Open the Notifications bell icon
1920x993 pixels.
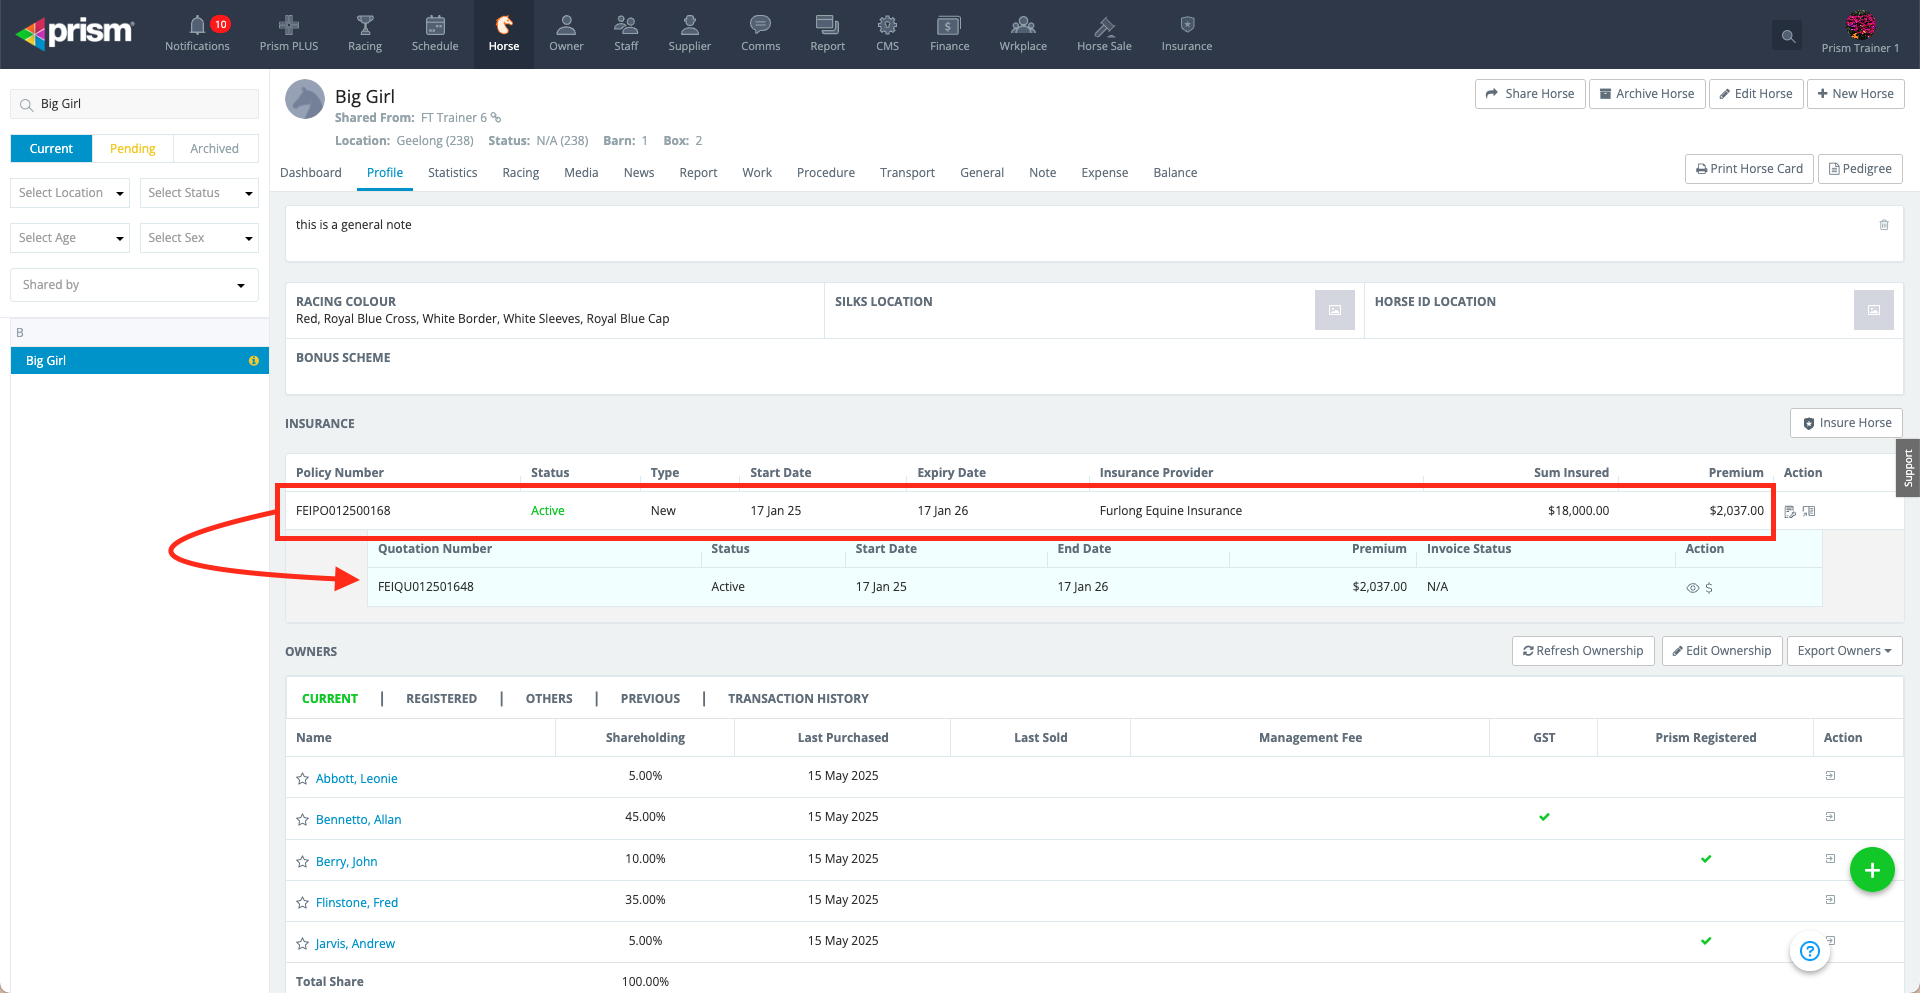(197, 26)
